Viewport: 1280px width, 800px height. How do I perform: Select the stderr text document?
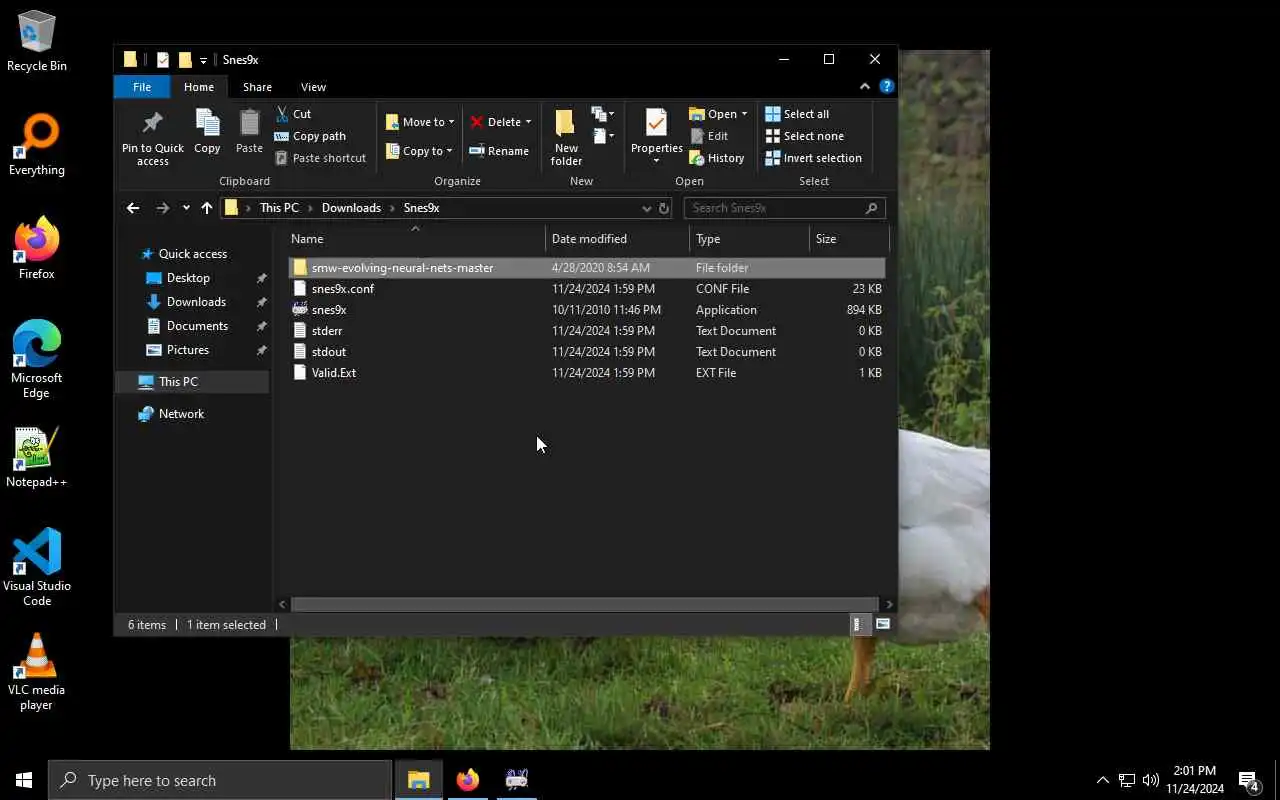click(x=587, y=331)
